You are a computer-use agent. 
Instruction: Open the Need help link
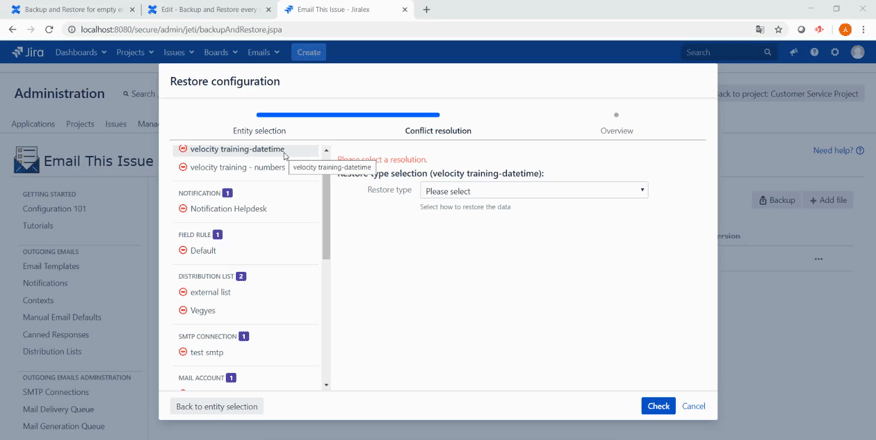(838, 150)
